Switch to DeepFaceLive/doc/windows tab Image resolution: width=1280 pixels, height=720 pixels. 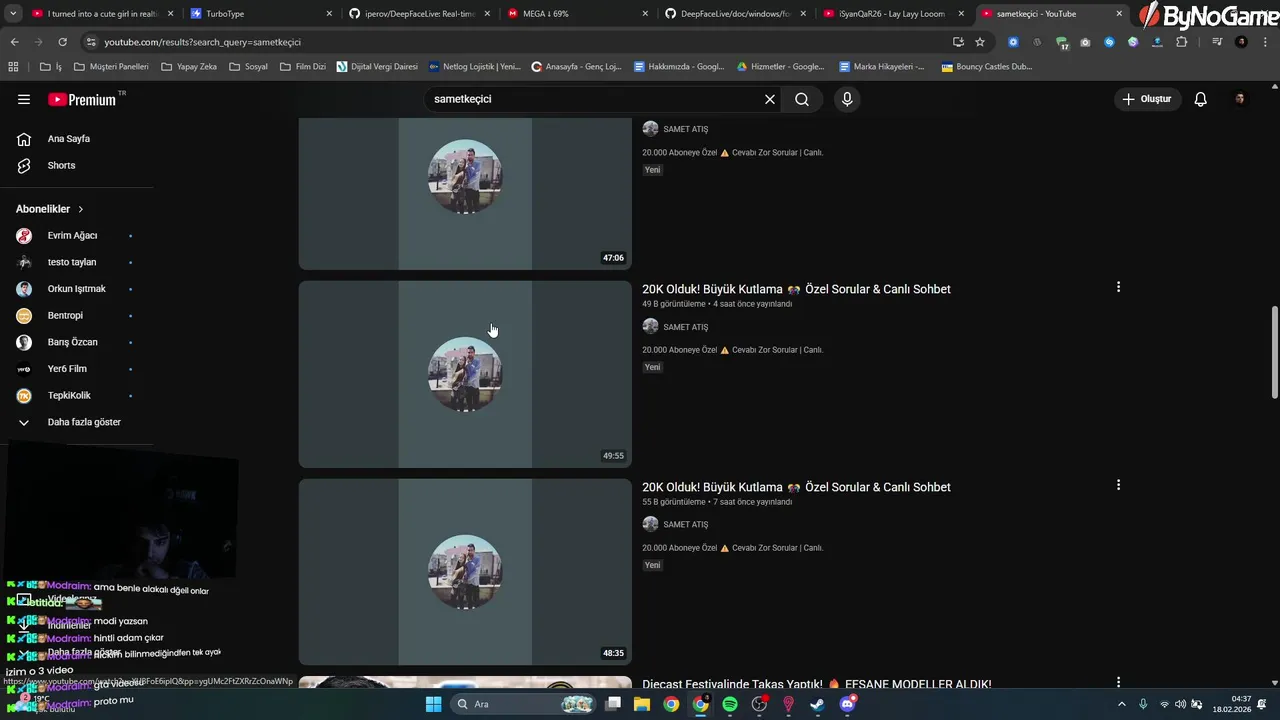click(734, 14)
